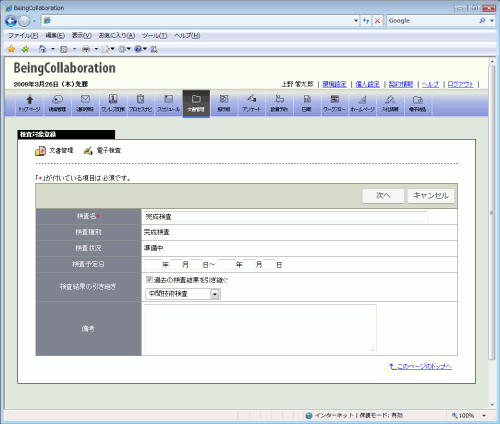
Task: Open the スケジュール nav icon
Action: pos(168,104)
